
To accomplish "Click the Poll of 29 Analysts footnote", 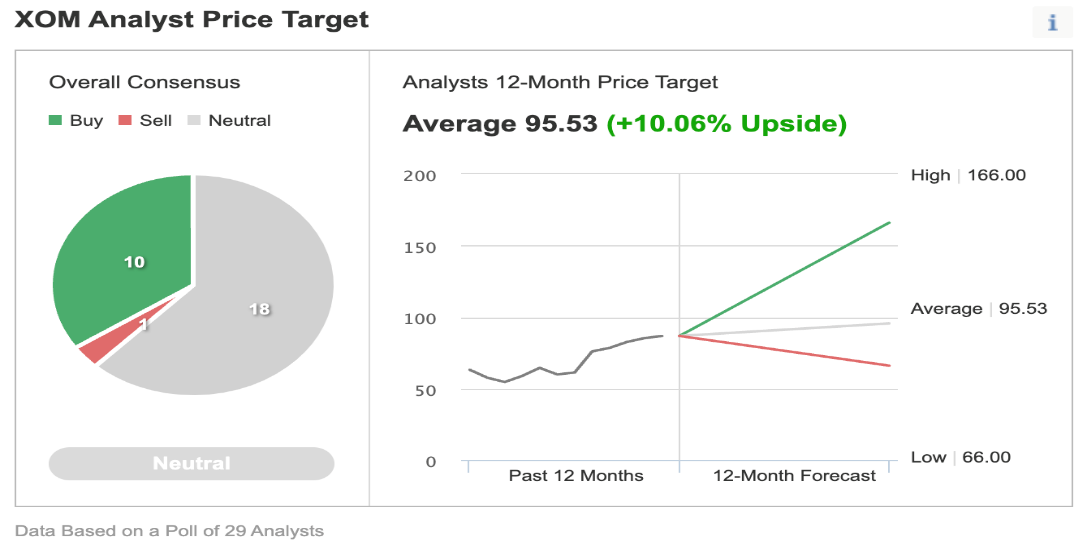I will tap(244, 531).
